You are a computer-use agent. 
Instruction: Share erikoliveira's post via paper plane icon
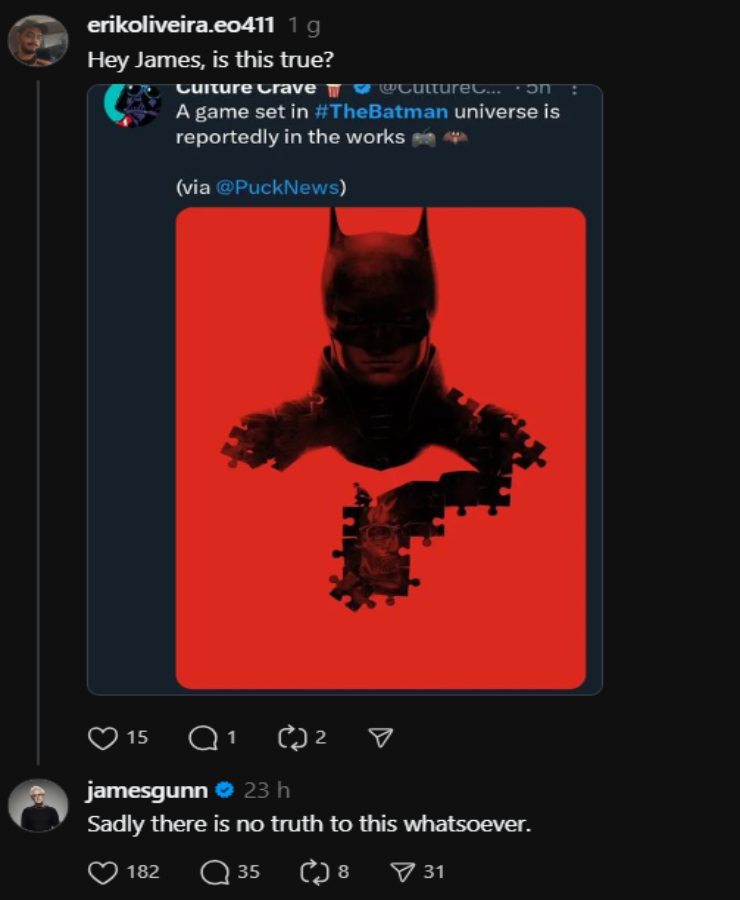click(380, 738)
